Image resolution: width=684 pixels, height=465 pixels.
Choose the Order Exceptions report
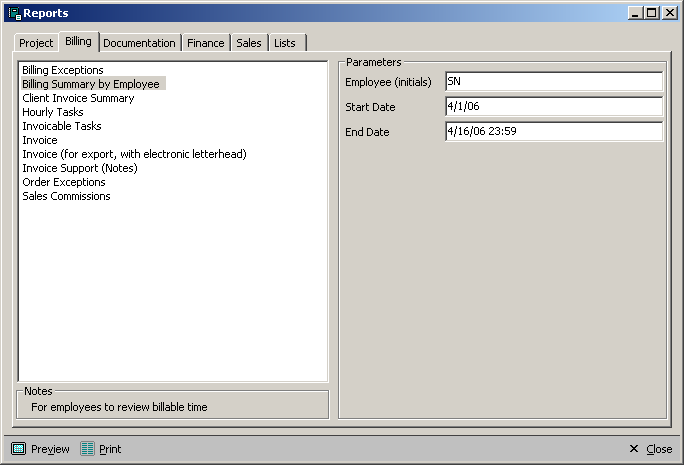click(64, 182)
